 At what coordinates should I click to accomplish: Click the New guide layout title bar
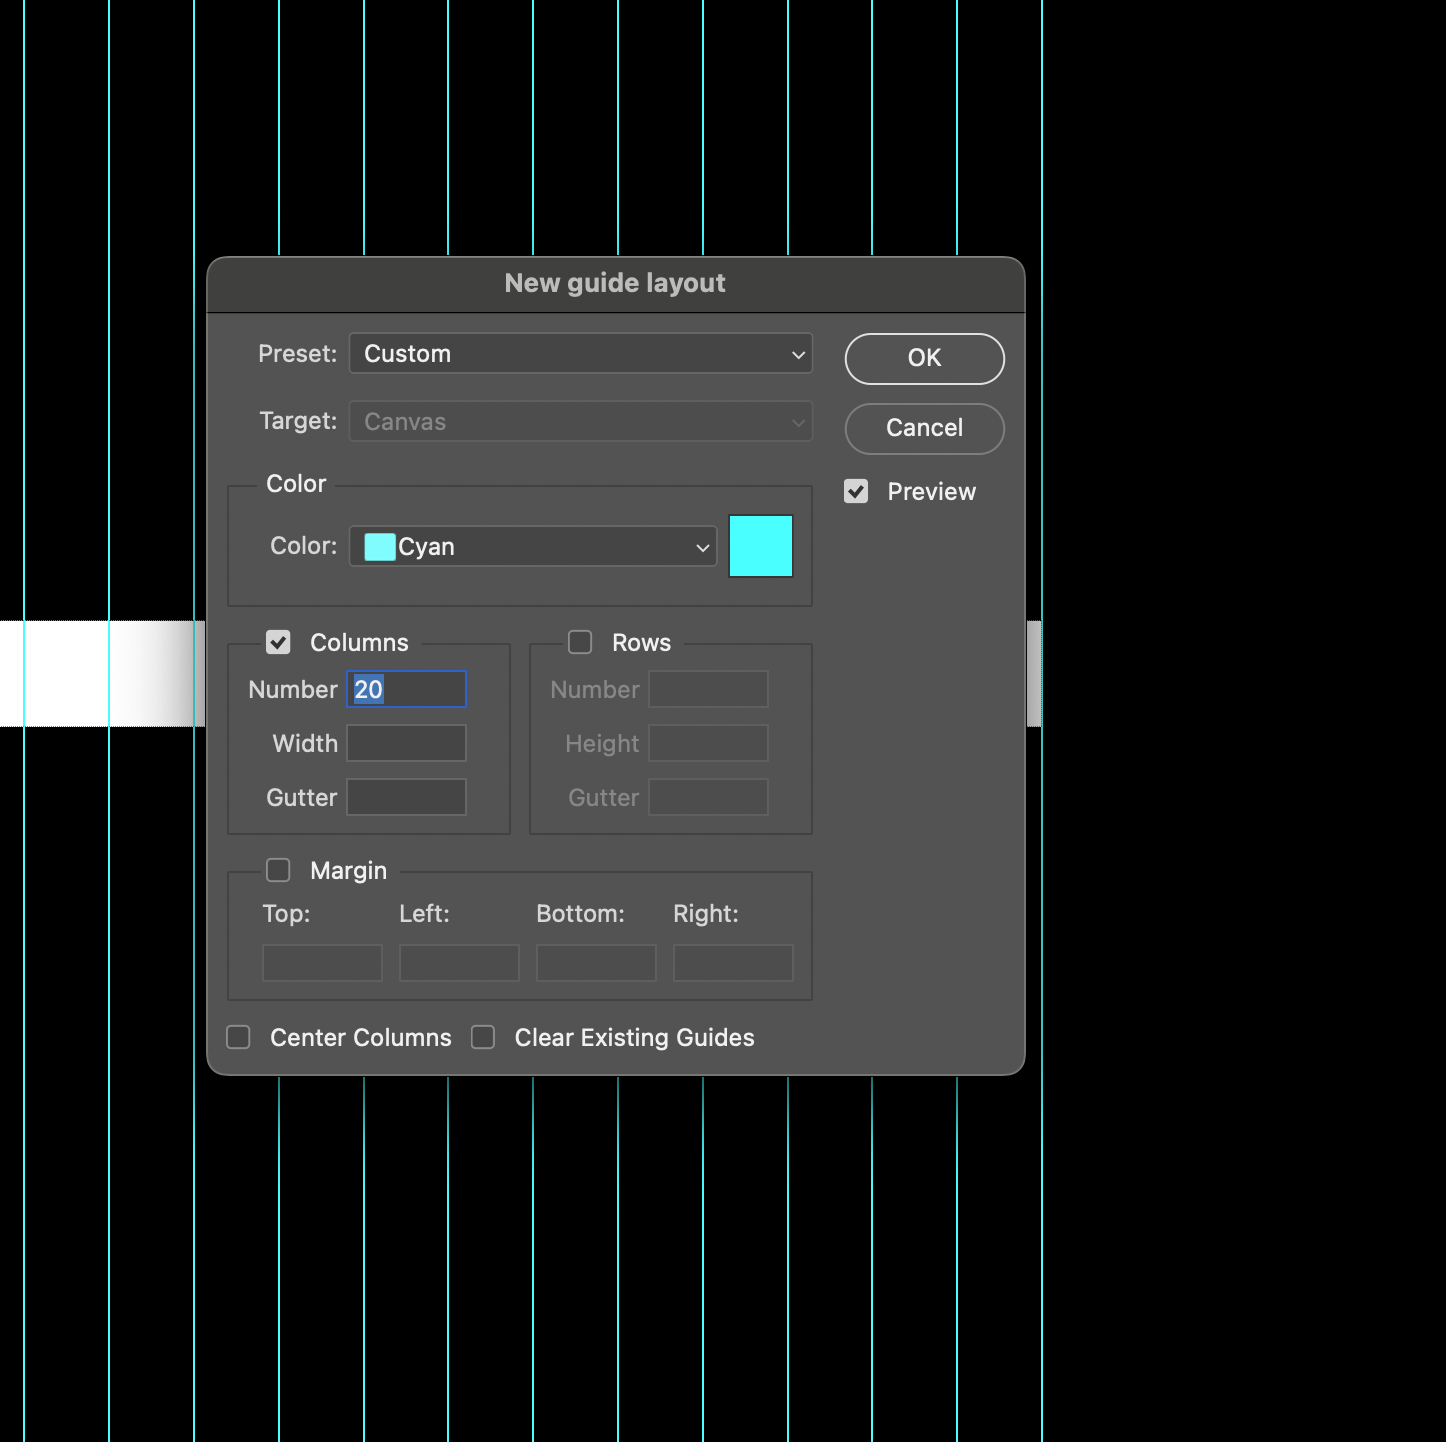[x=615, y=283]
